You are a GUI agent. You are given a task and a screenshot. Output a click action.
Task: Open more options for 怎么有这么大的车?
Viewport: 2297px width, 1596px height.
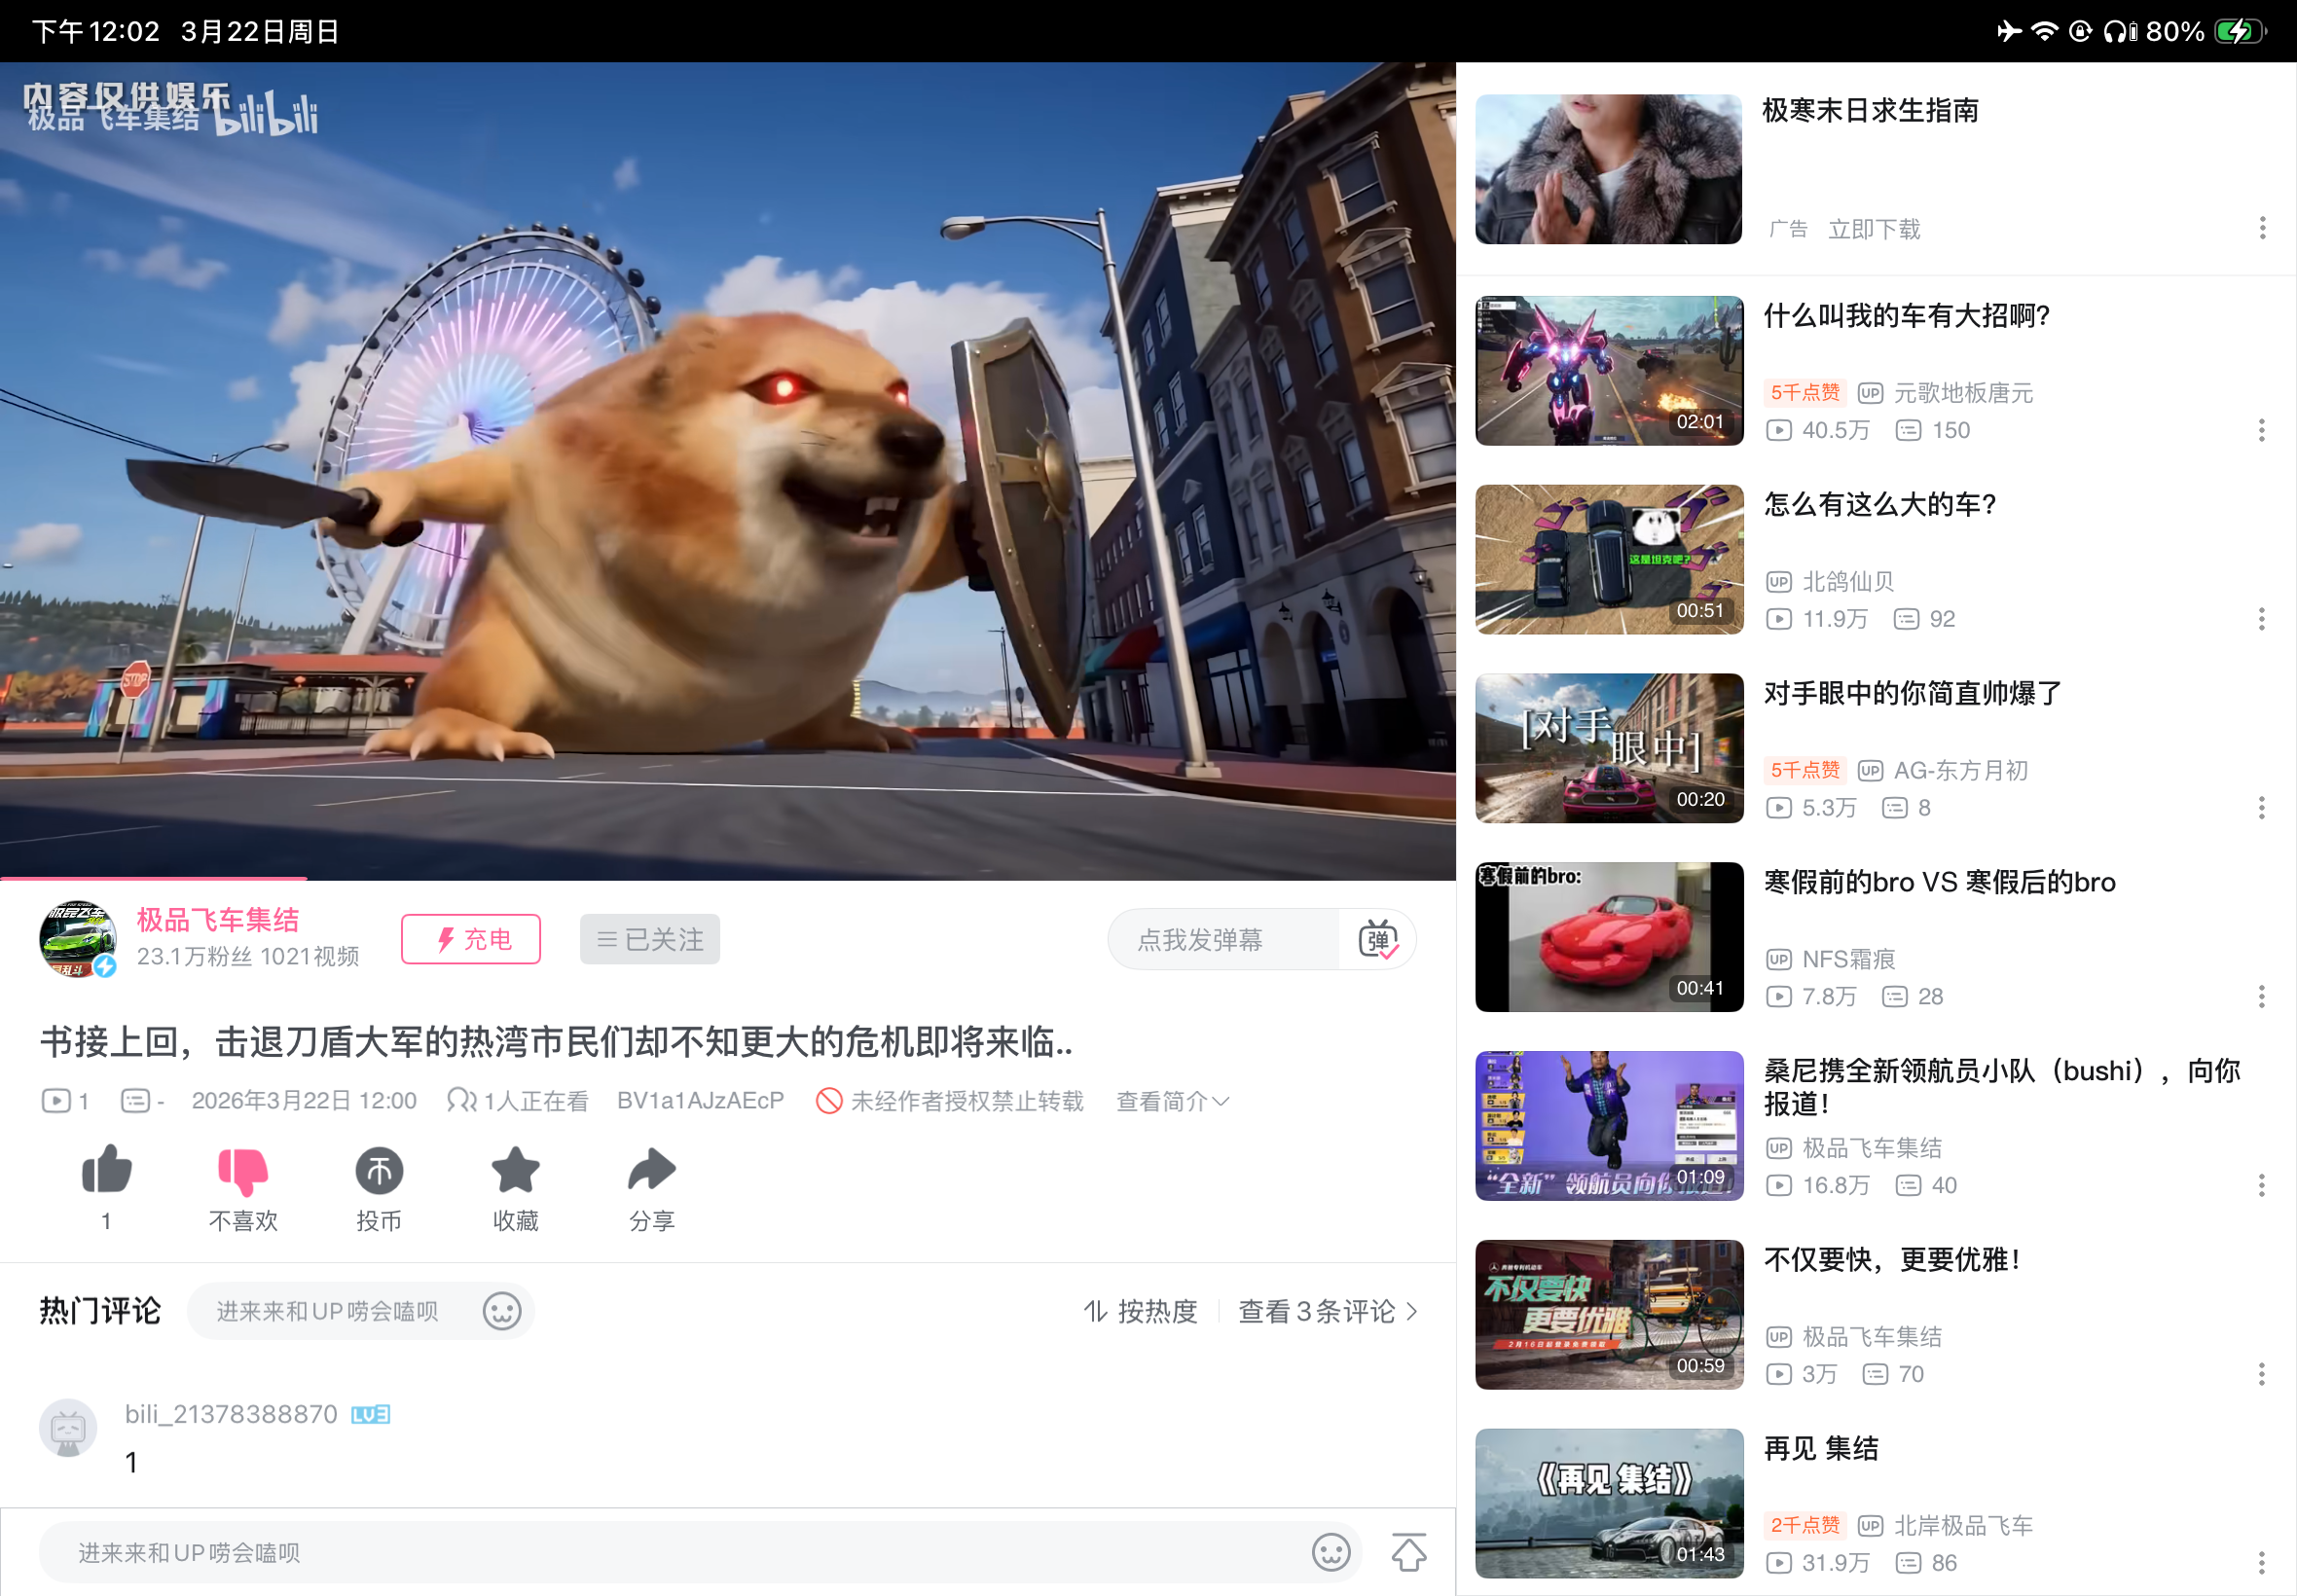tap(2262, 619)
